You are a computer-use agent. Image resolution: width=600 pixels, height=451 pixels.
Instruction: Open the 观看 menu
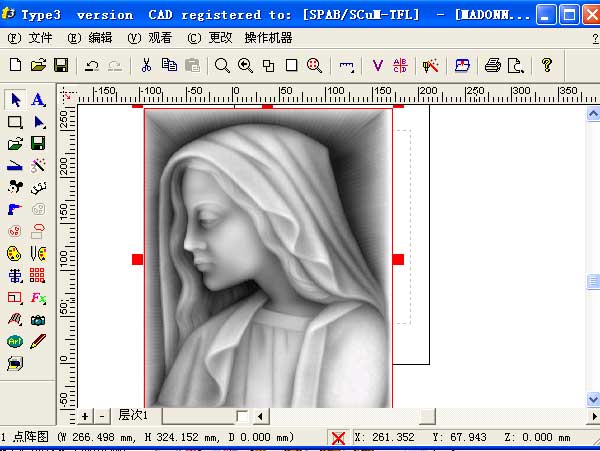[x=150, y=38]
